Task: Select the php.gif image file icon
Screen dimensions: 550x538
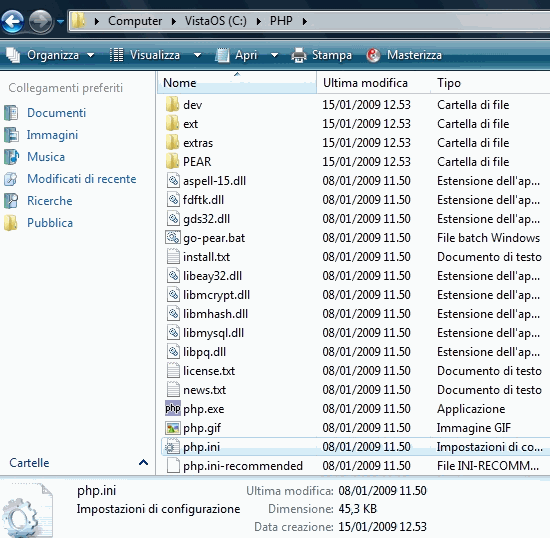Action: (173, 428)
